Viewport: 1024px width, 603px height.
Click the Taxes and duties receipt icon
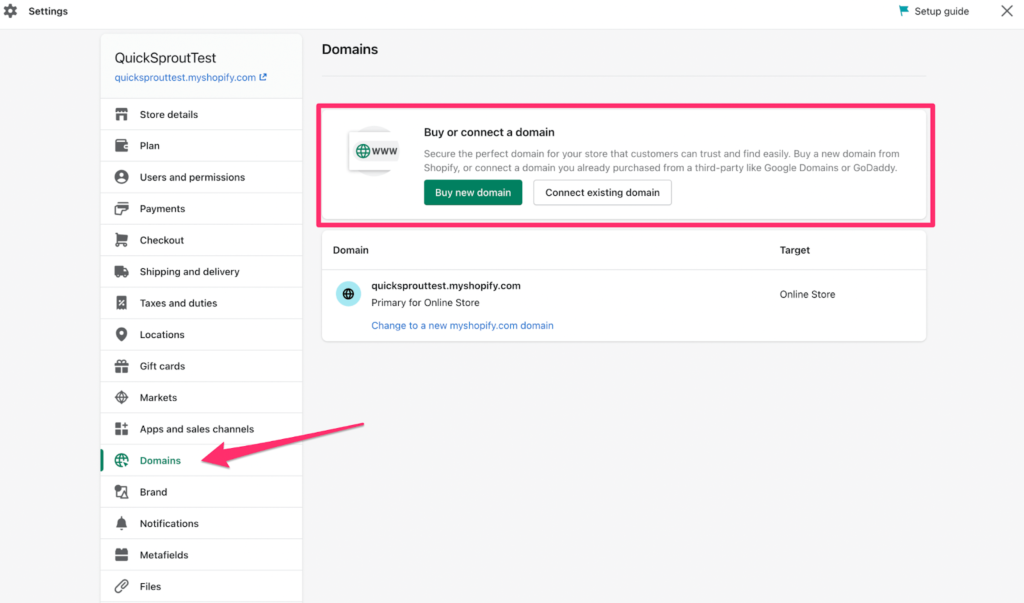click(x=121, y=302)
